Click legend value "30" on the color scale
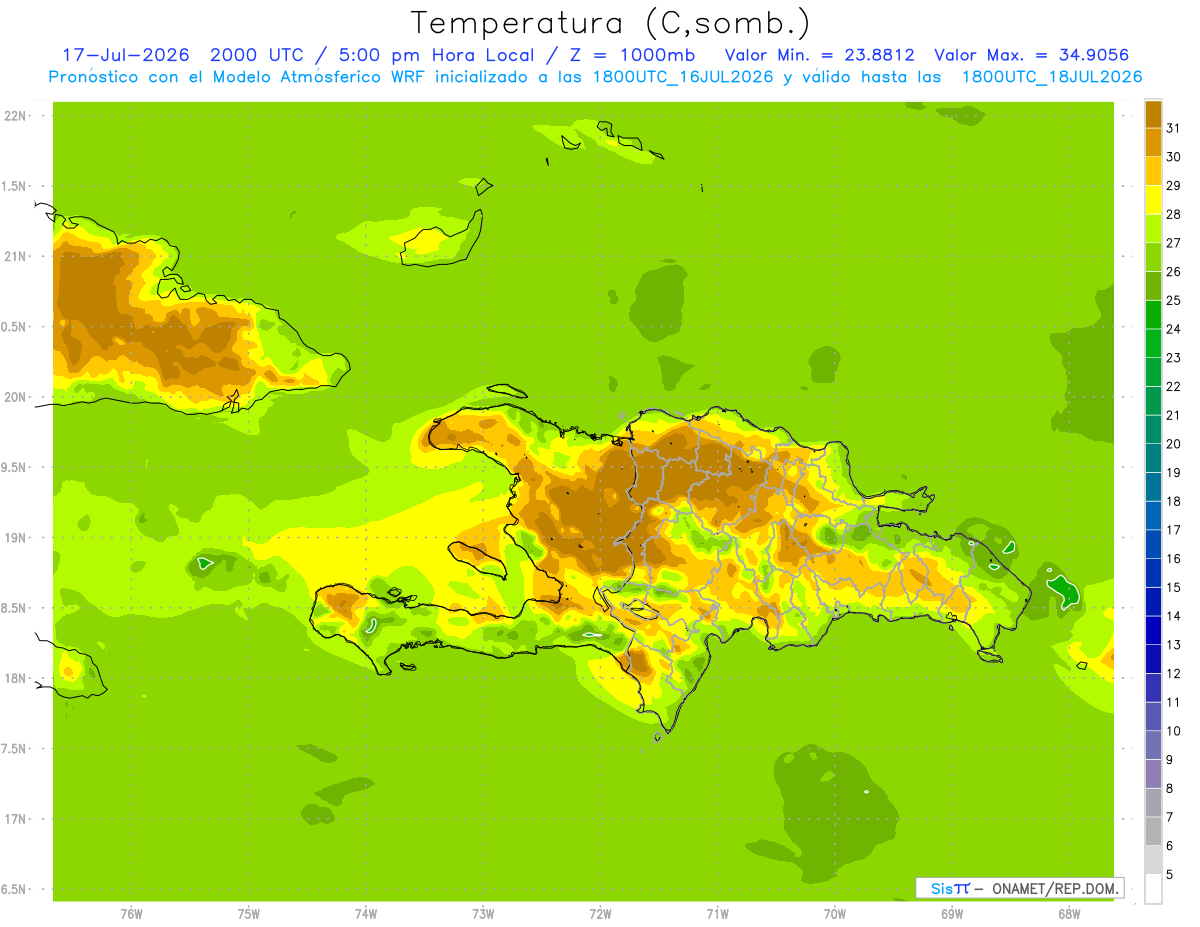This screenshot has width=1200, height=927. click(1173, 157)
